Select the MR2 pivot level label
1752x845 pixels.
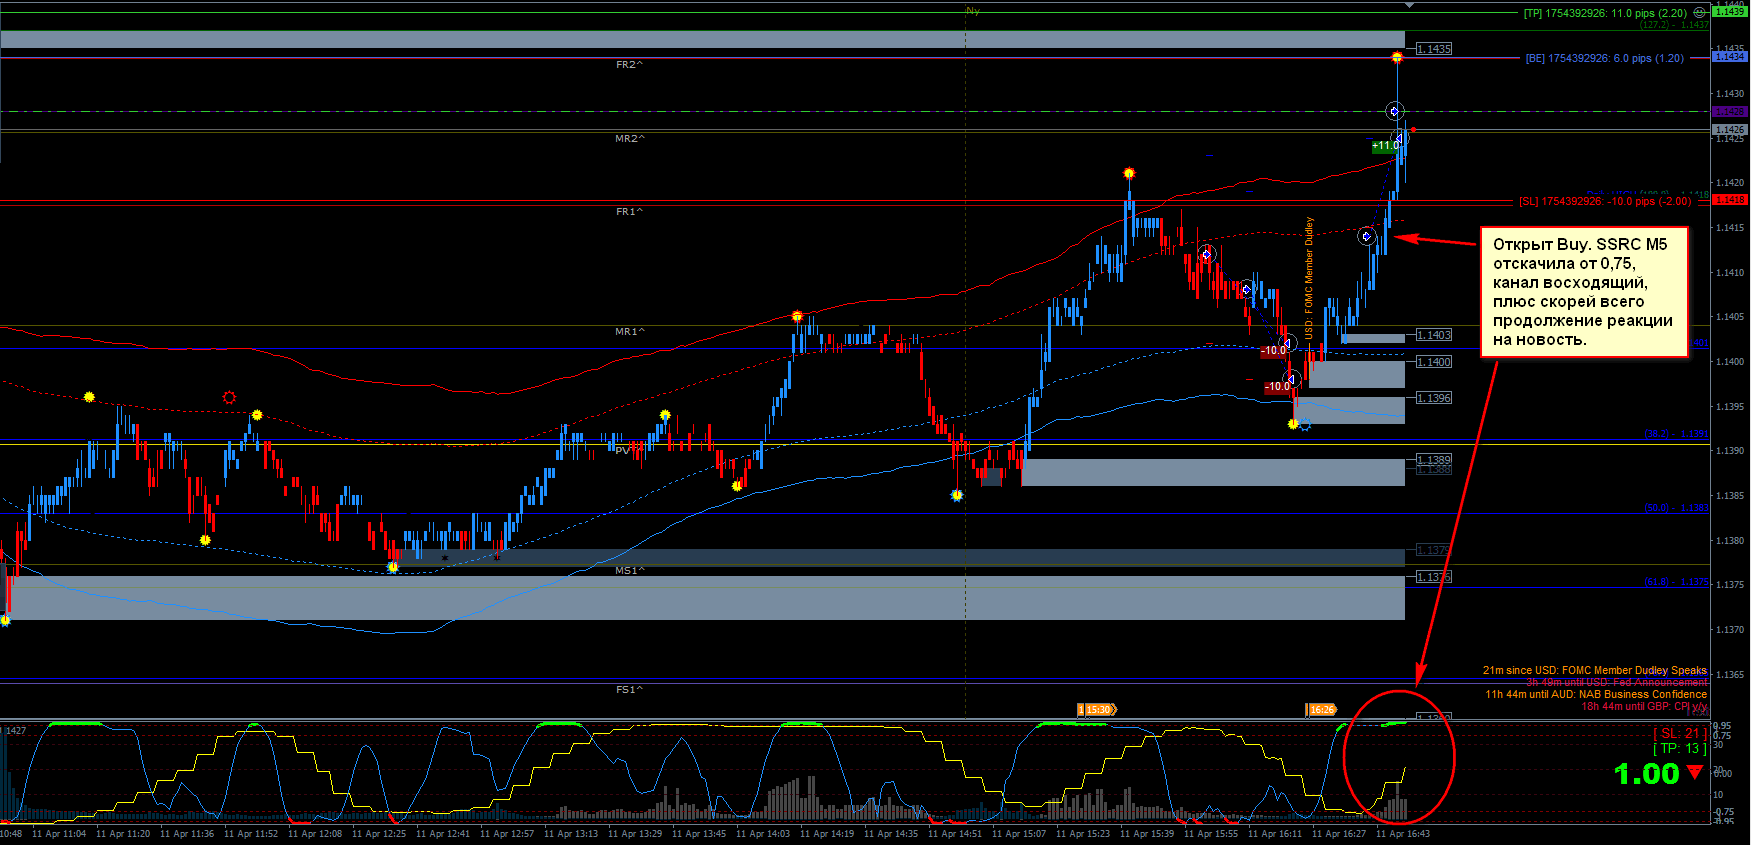[630, 139]
